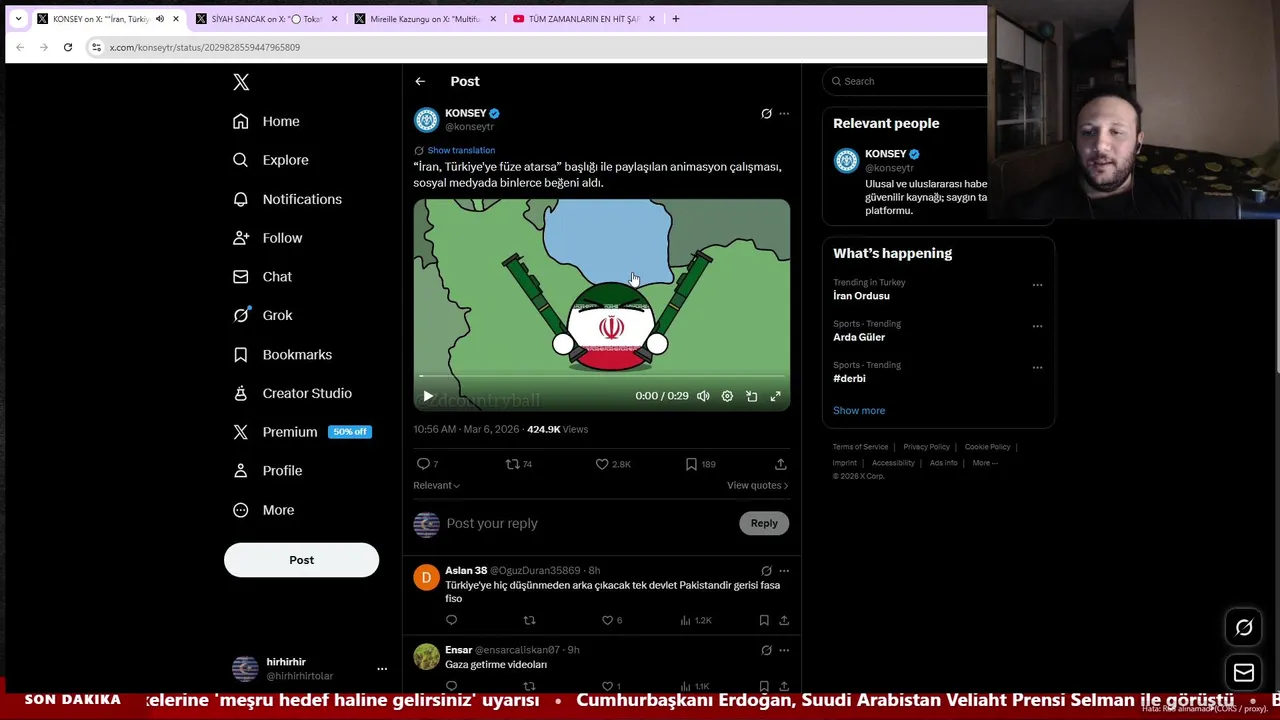Image resolution: width=1280 pixels, height=720 pixels.
Task: Open İran Ordusu trend
Action: [x=861, y=296]
